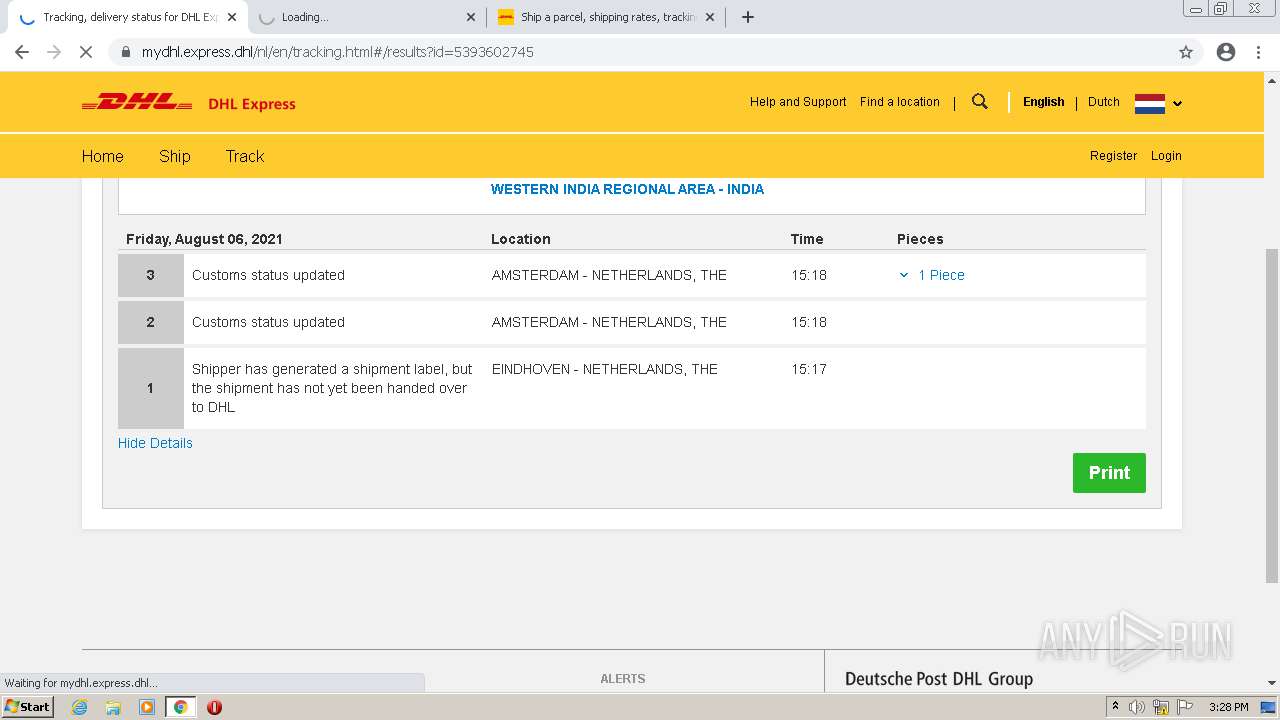Close the Tracking delivery status tab

coord(232,17)
